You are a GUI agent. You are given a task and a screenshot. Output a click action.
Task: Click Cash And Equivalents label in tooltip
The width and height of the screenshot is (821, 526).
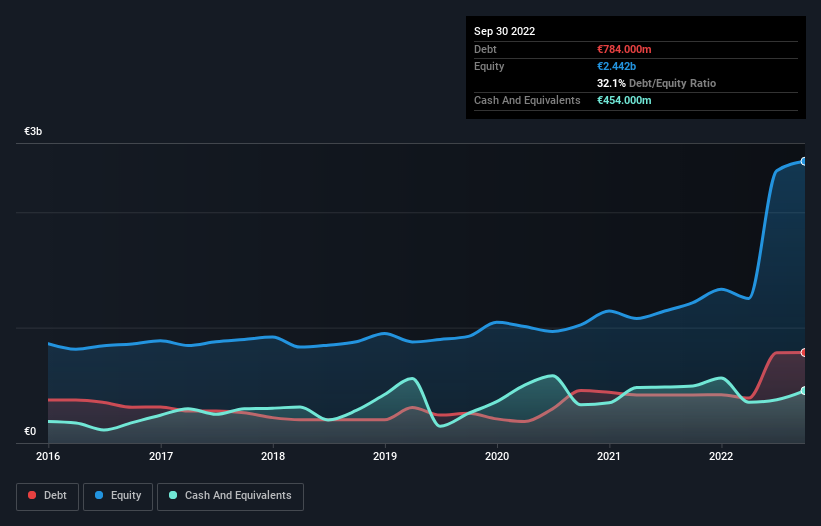(527, 100)
